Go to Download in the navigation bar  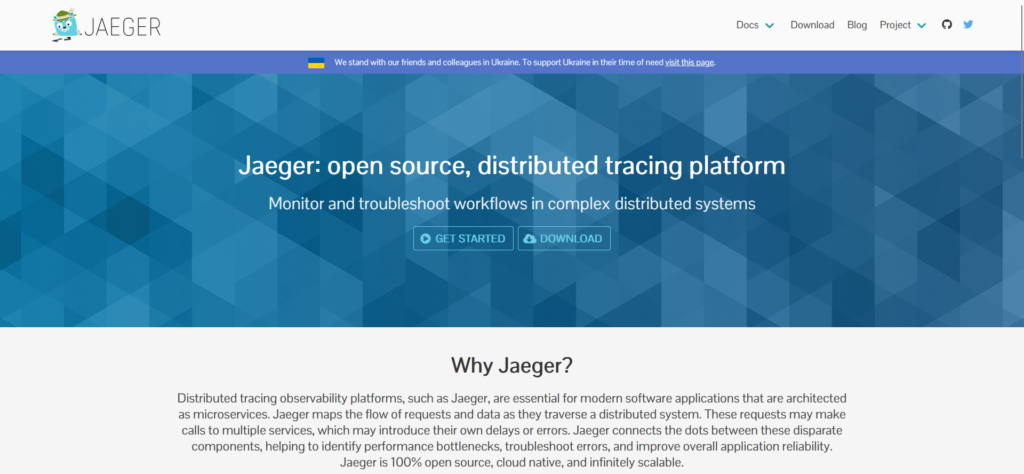(812, 25)
